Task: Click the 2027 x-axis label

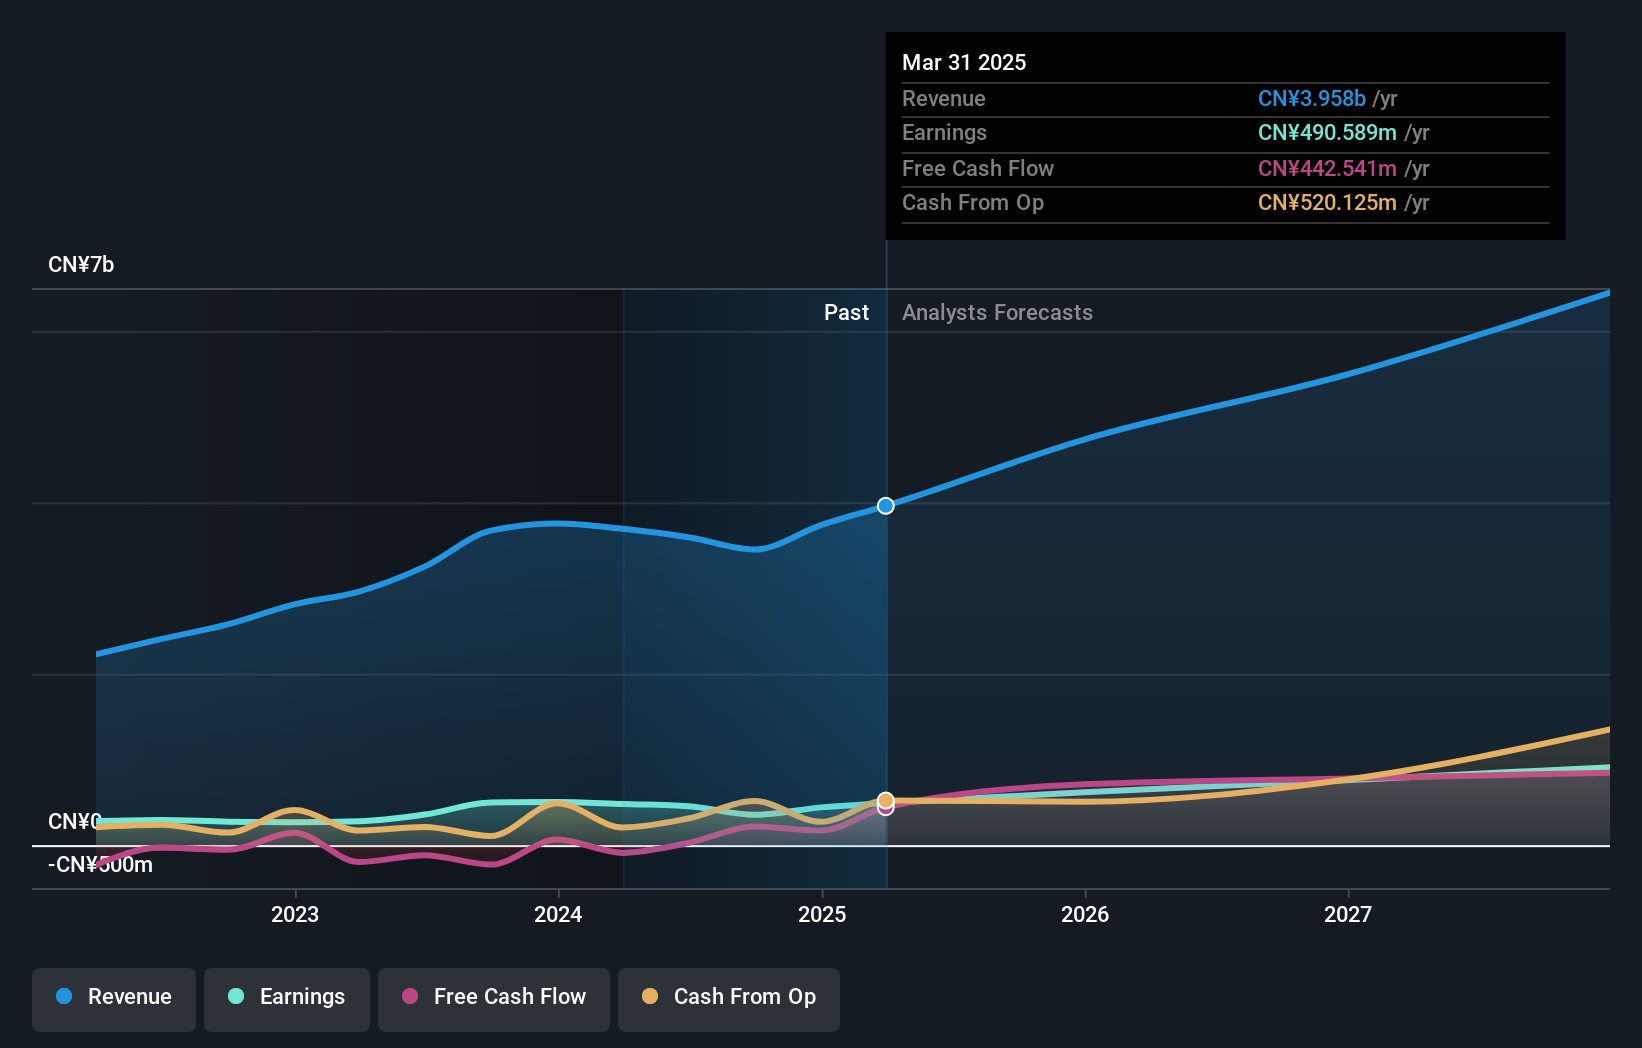Action: coord(1348,914)
